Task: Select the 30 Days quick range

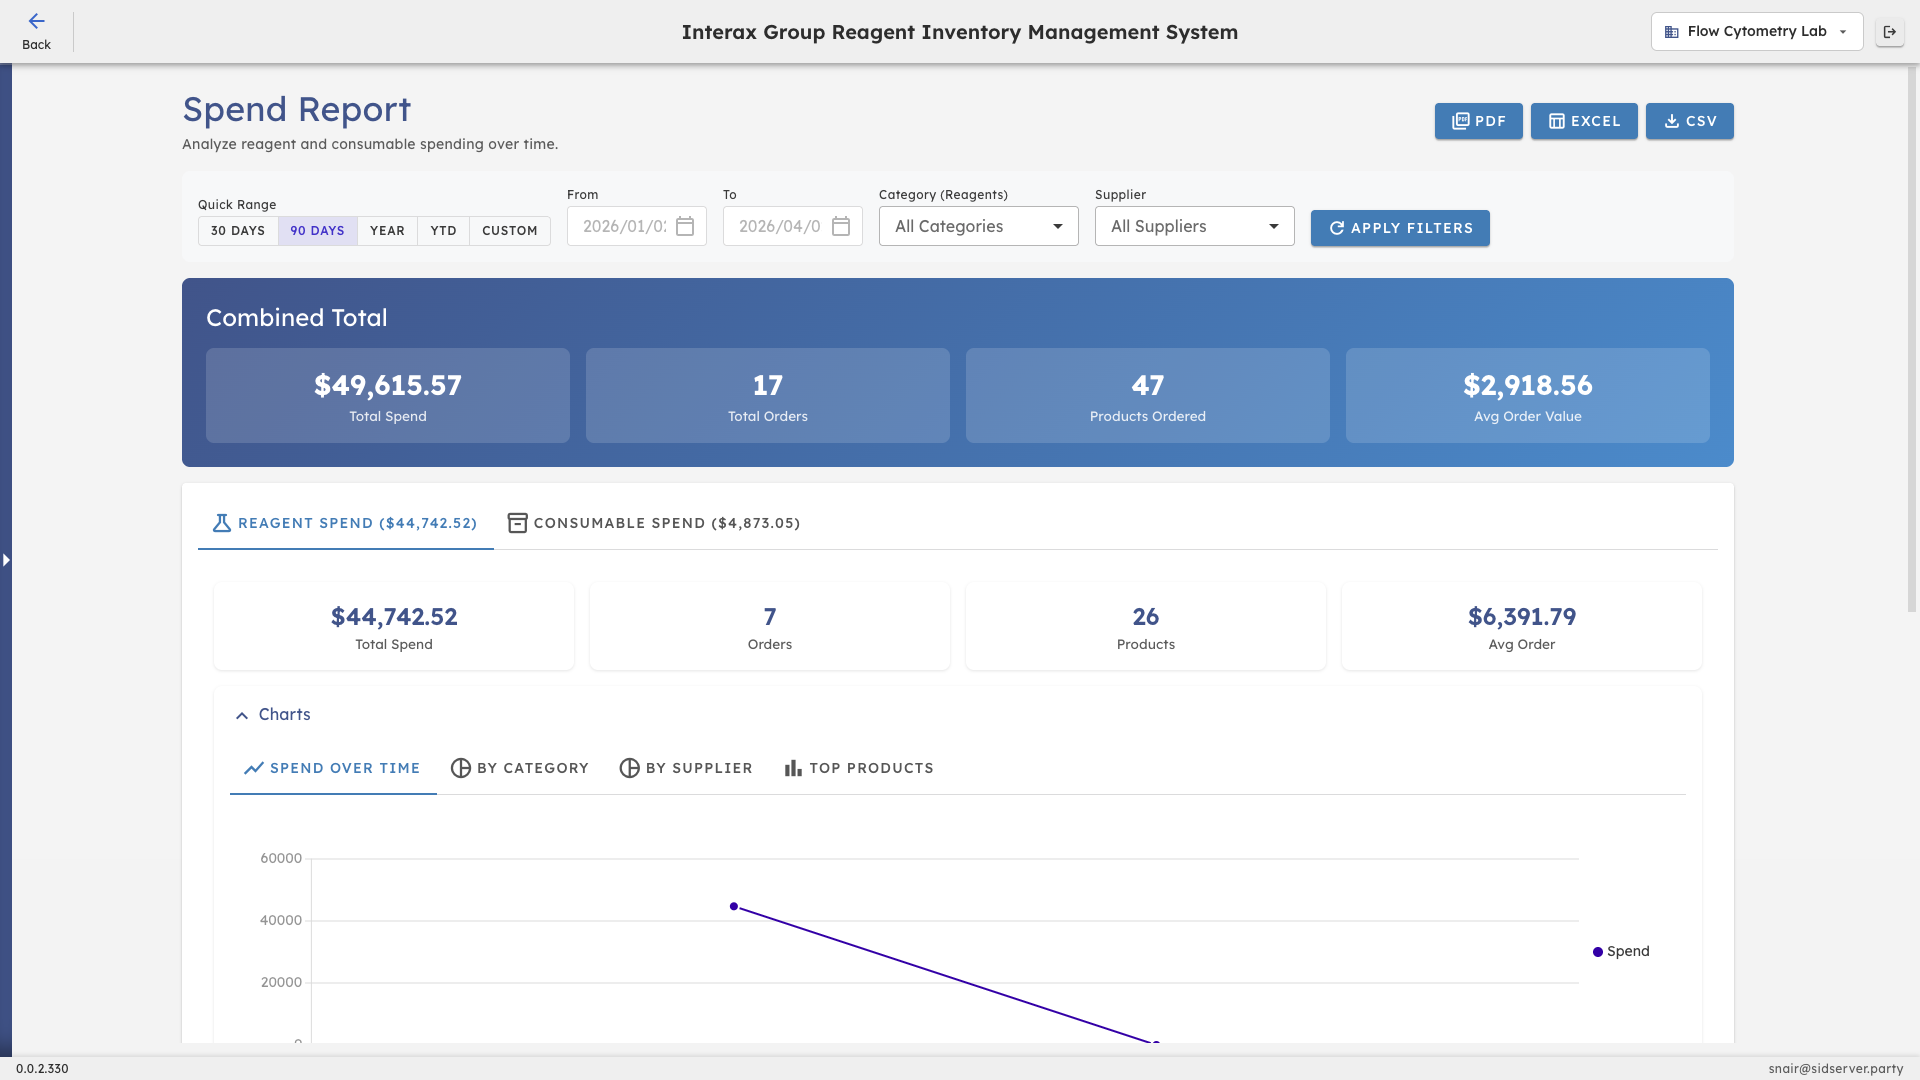Action: (238, 230)
